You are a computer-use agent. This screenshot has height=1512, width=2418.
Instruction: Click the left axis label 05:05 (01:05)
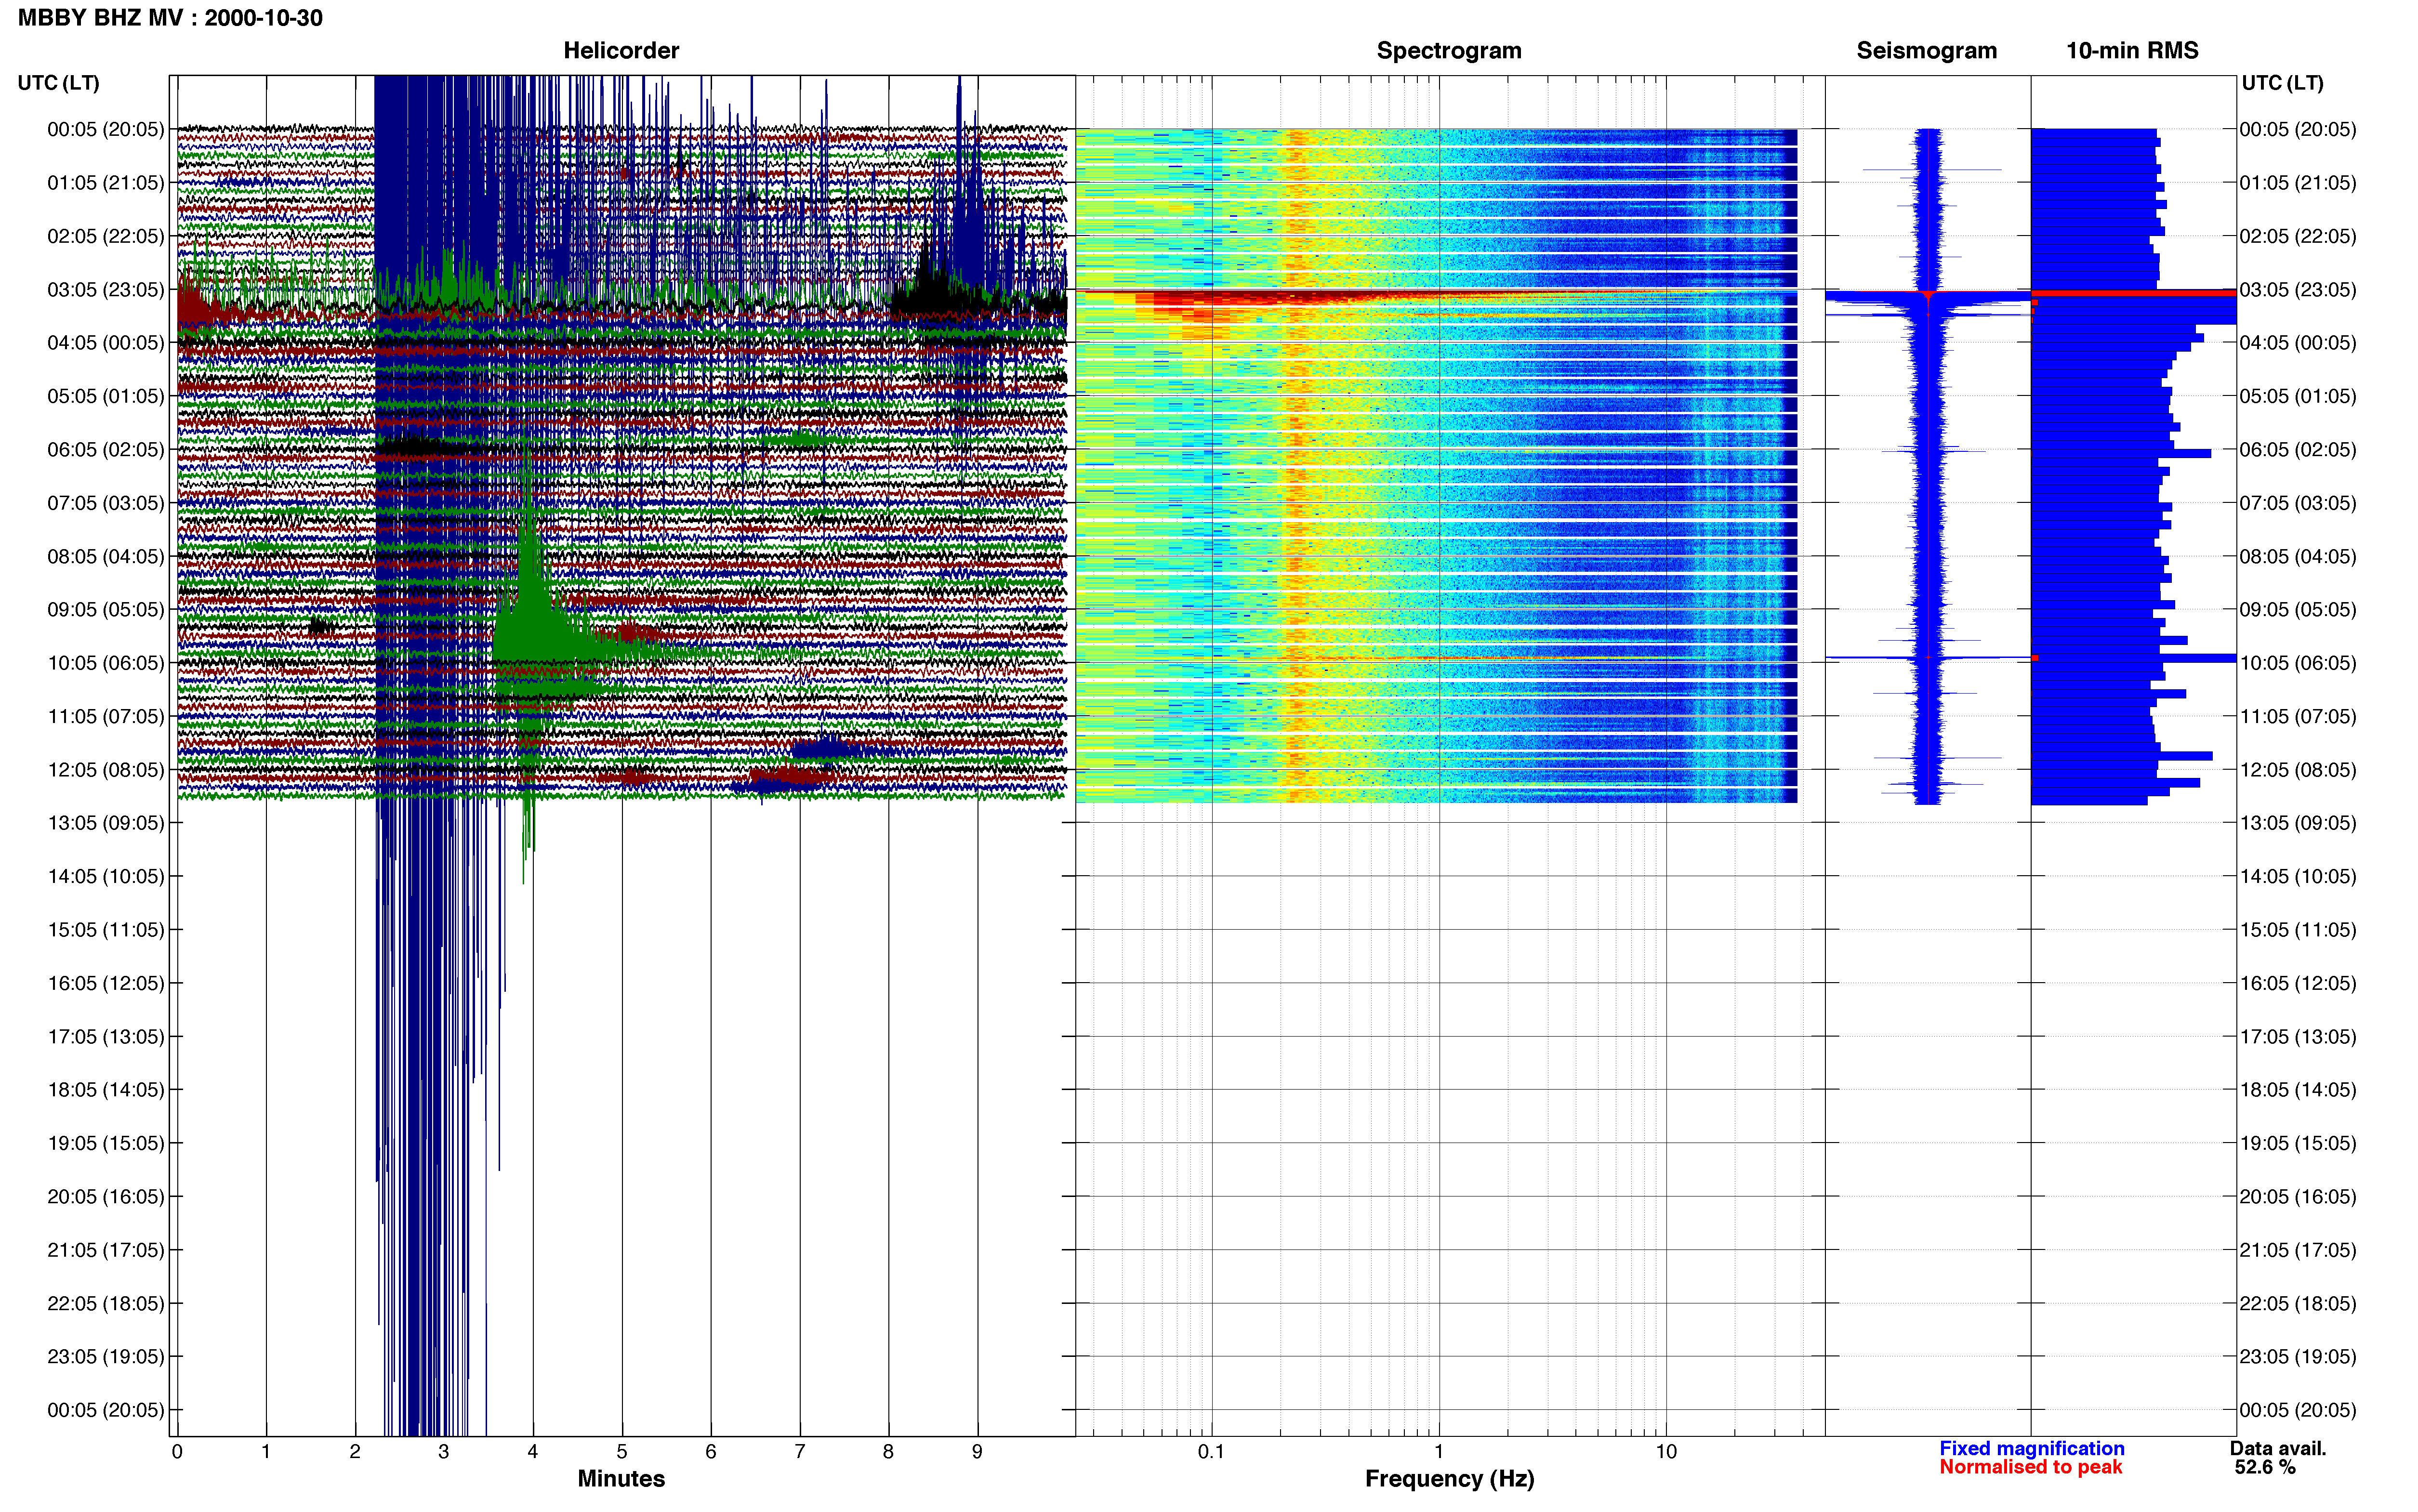point(106,396)
